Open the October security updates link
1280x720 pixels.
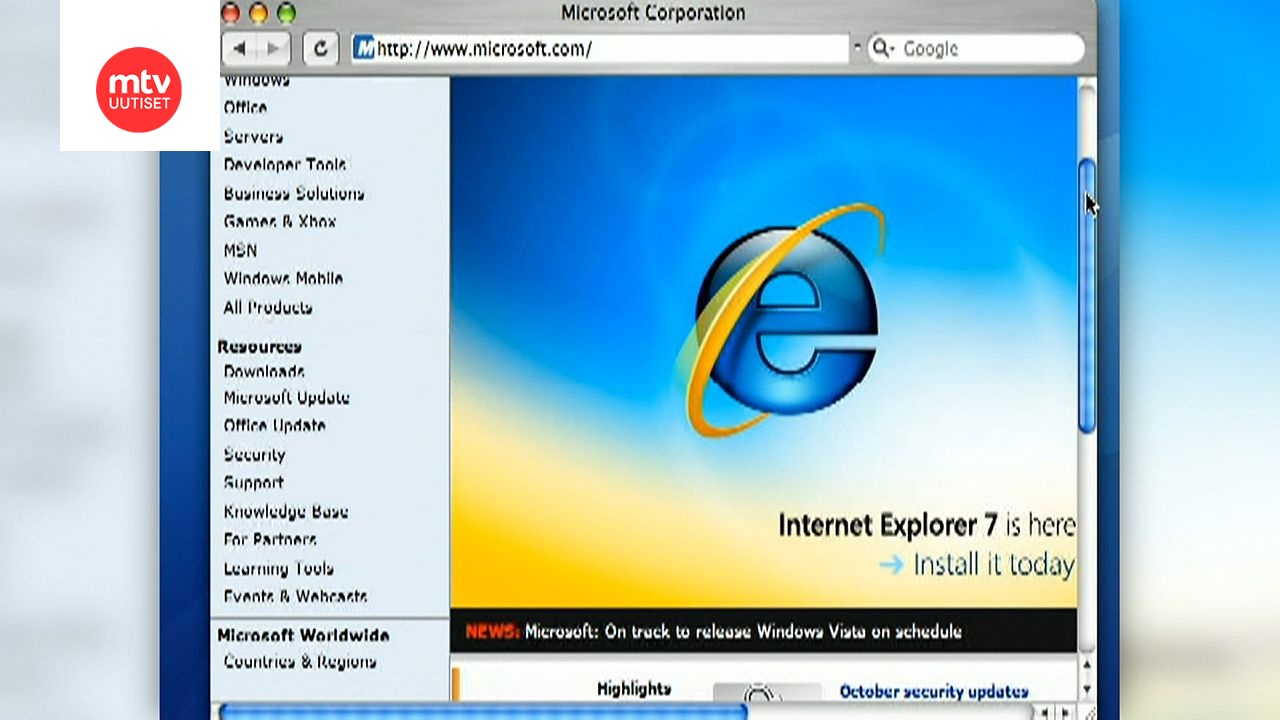point(936,690)
